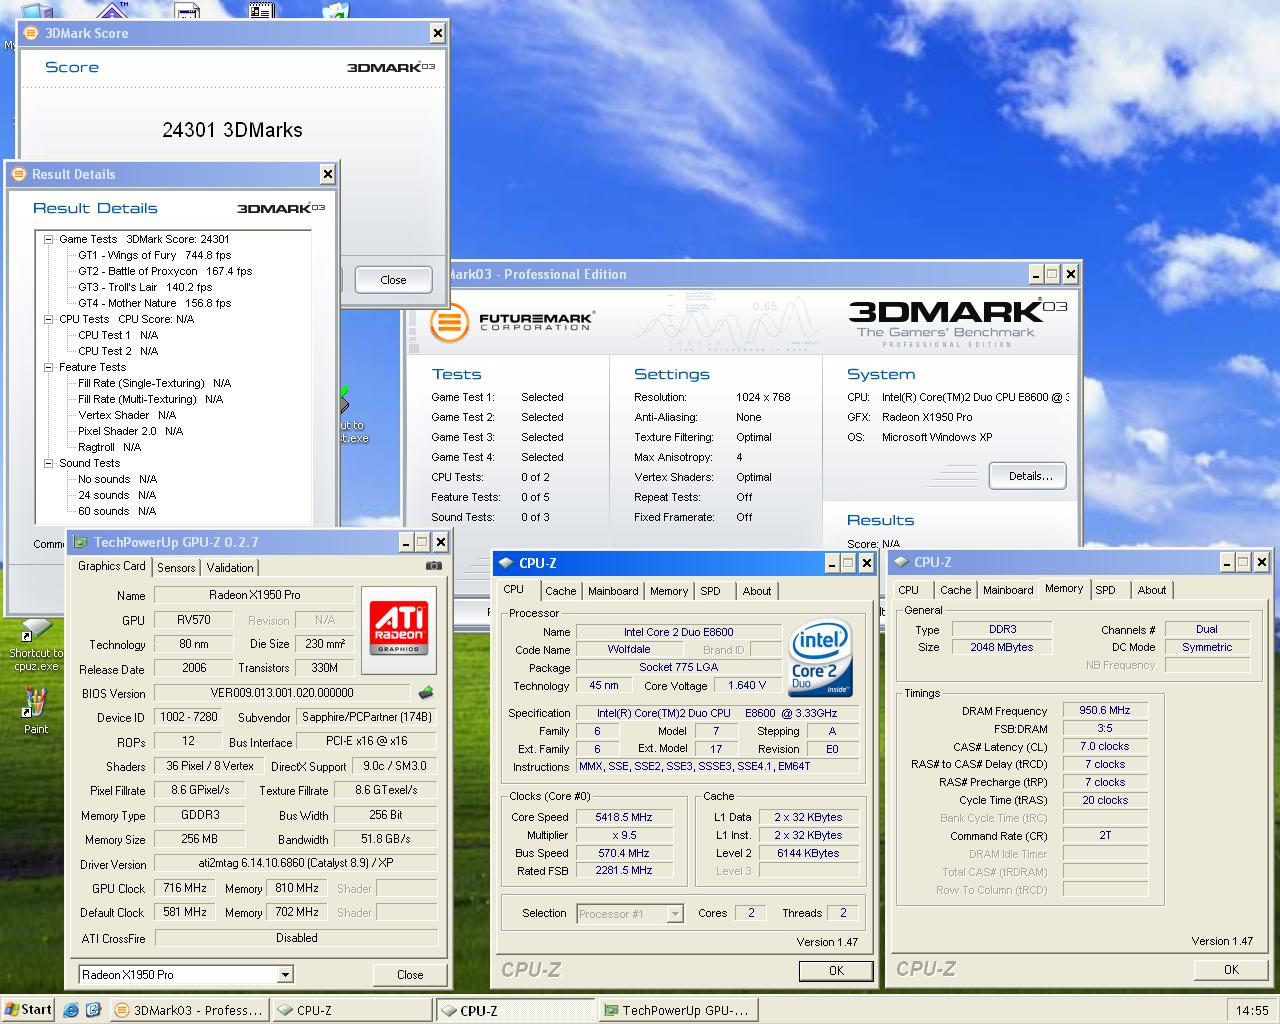The width and height of the screenshot is (1280, 1024).
Task: Open Mainboard tab in the Processor CPU-Z window
Action: 613,591
